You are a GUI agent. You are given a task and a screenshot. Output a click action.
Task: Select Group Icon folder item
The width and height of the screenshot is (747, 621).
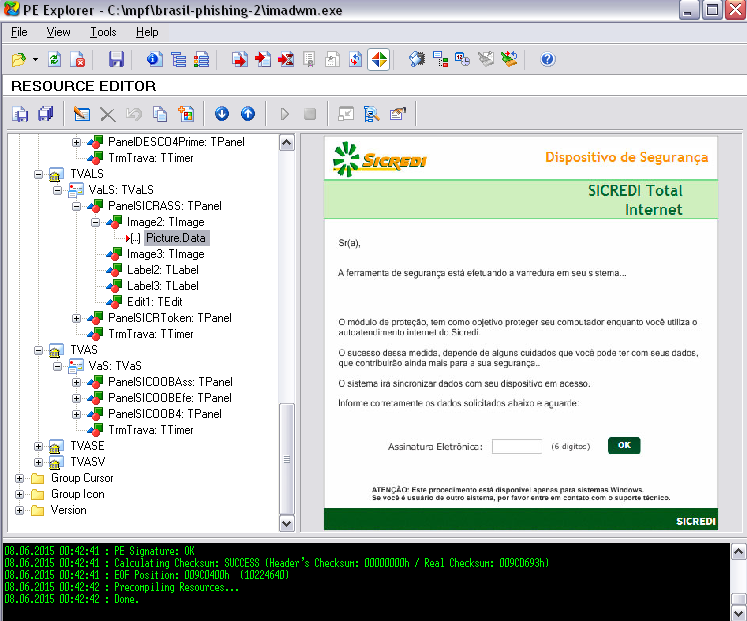click(x=78, y=494)
